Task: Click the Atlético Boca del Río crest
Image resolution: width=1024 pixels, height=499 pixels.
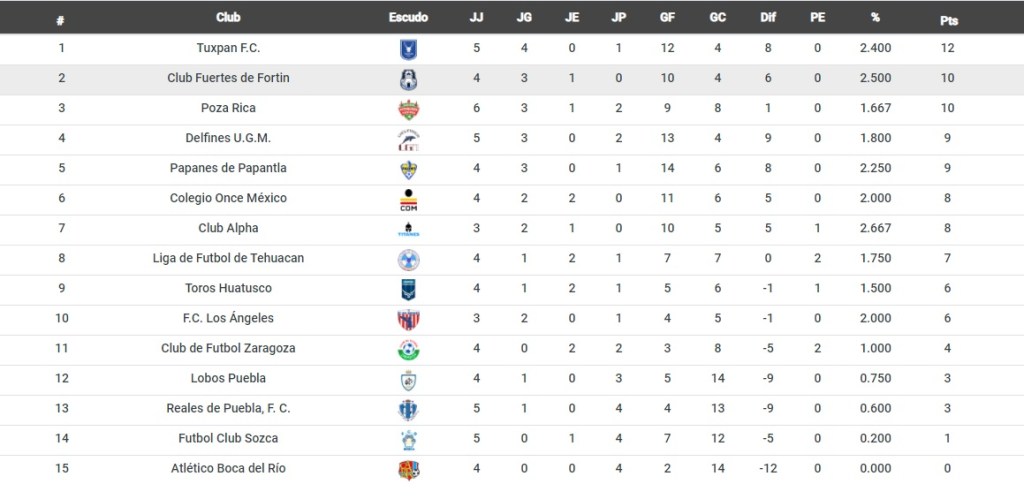Action: coord(408,469)
